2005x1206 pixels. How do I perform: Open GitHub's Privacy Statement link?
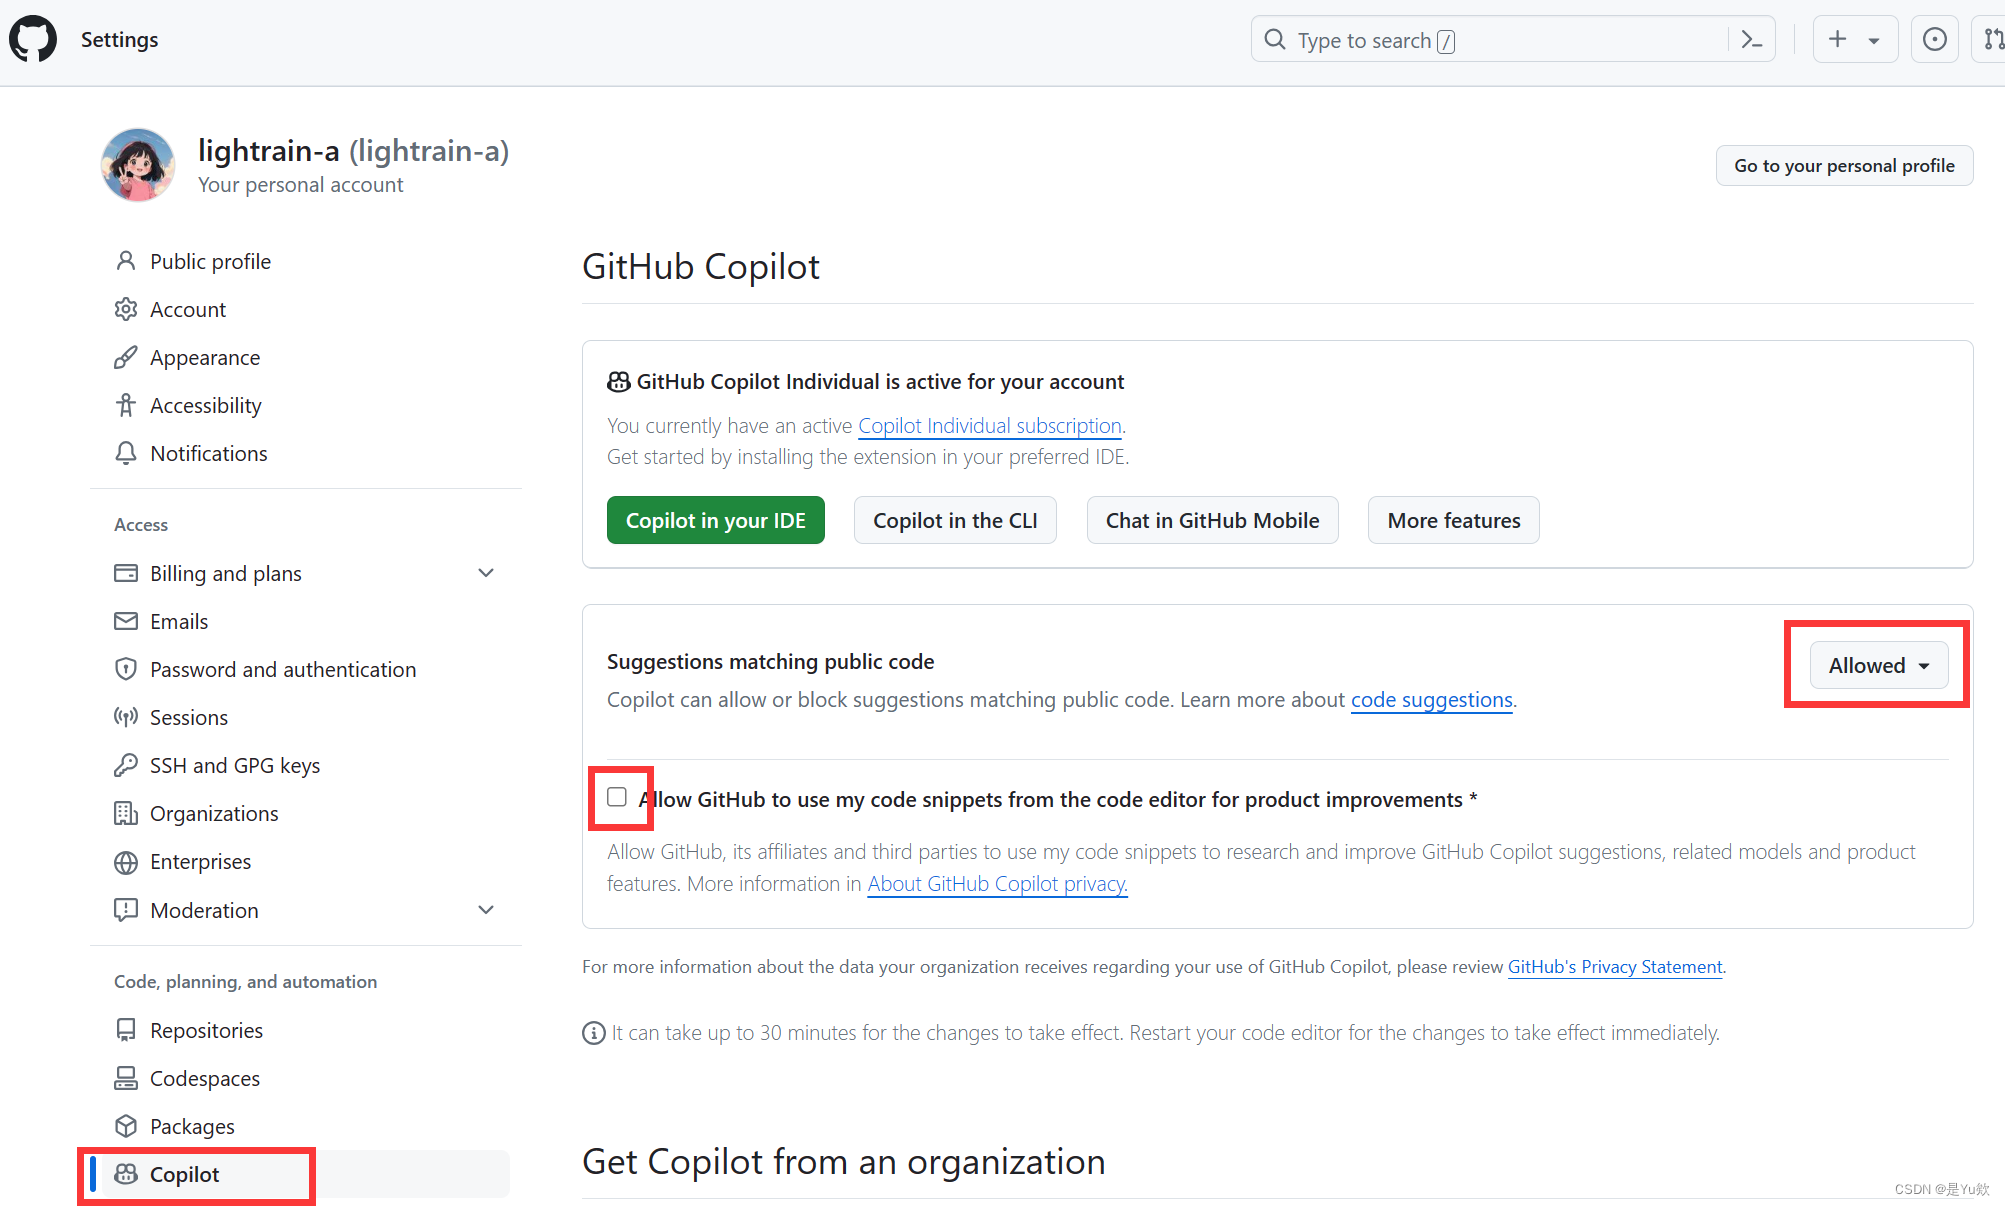pos(1615,966)
